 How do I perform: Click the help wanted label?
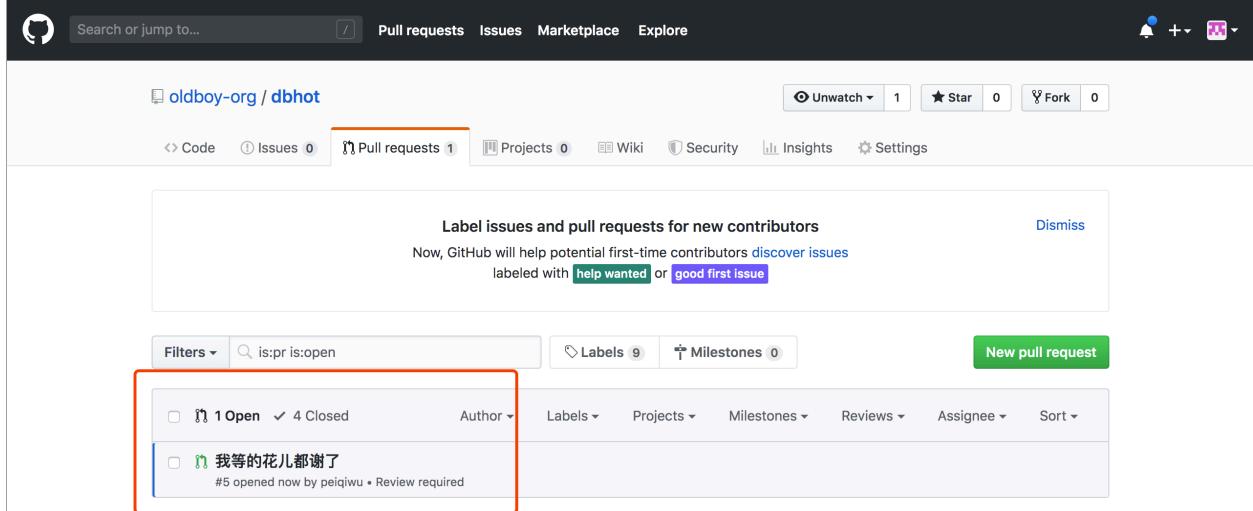pos(611,273)
